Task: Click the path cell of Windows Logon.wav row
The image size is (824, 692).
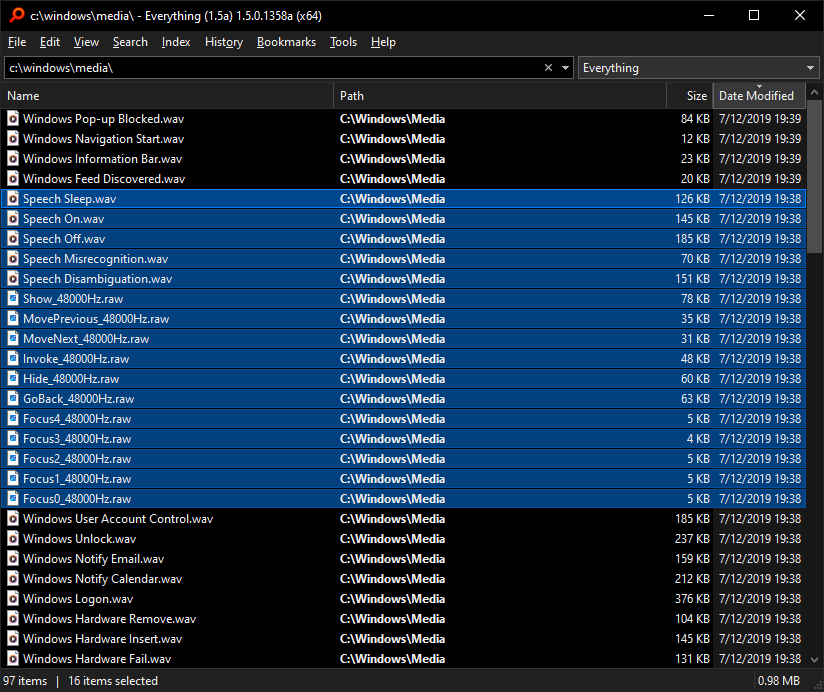Action: tap(392, 598)
